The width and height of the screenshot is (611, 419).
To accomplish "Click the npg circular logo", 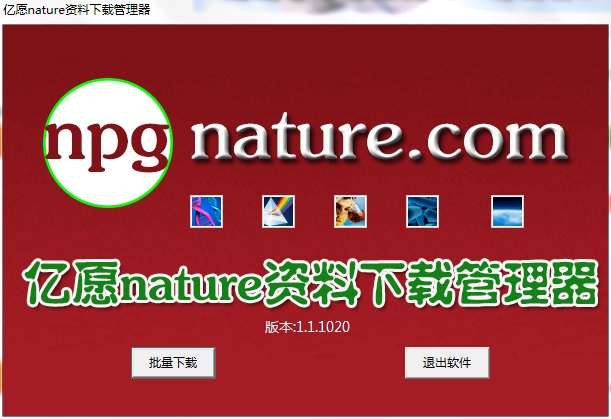I will (108, 143).
